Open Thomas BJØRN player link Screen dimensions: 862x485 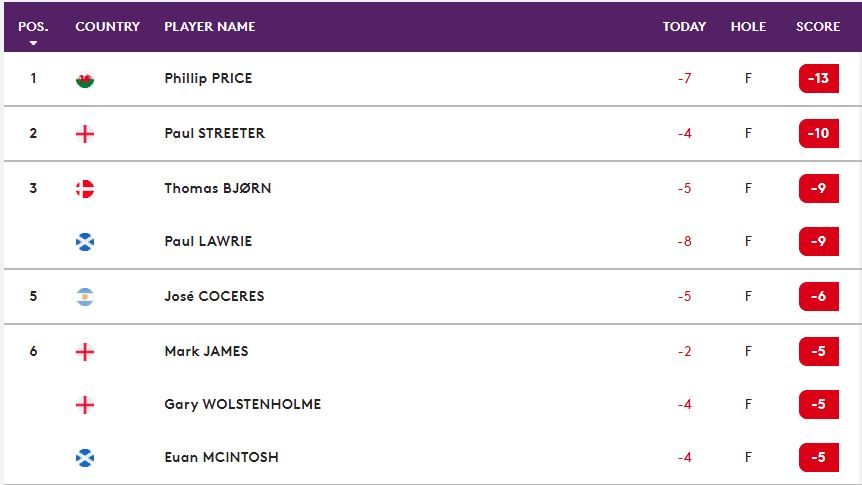coord(217,188)
